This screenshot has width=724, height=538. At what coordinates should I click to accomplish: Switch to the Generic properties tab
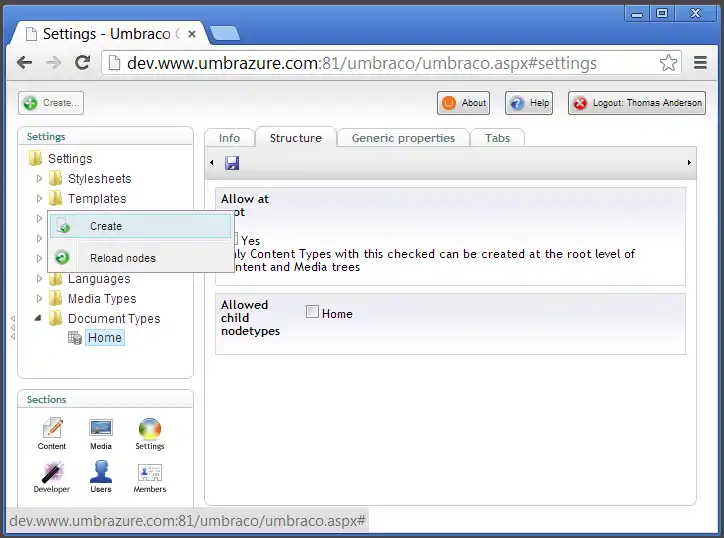(x=403, y=138)
